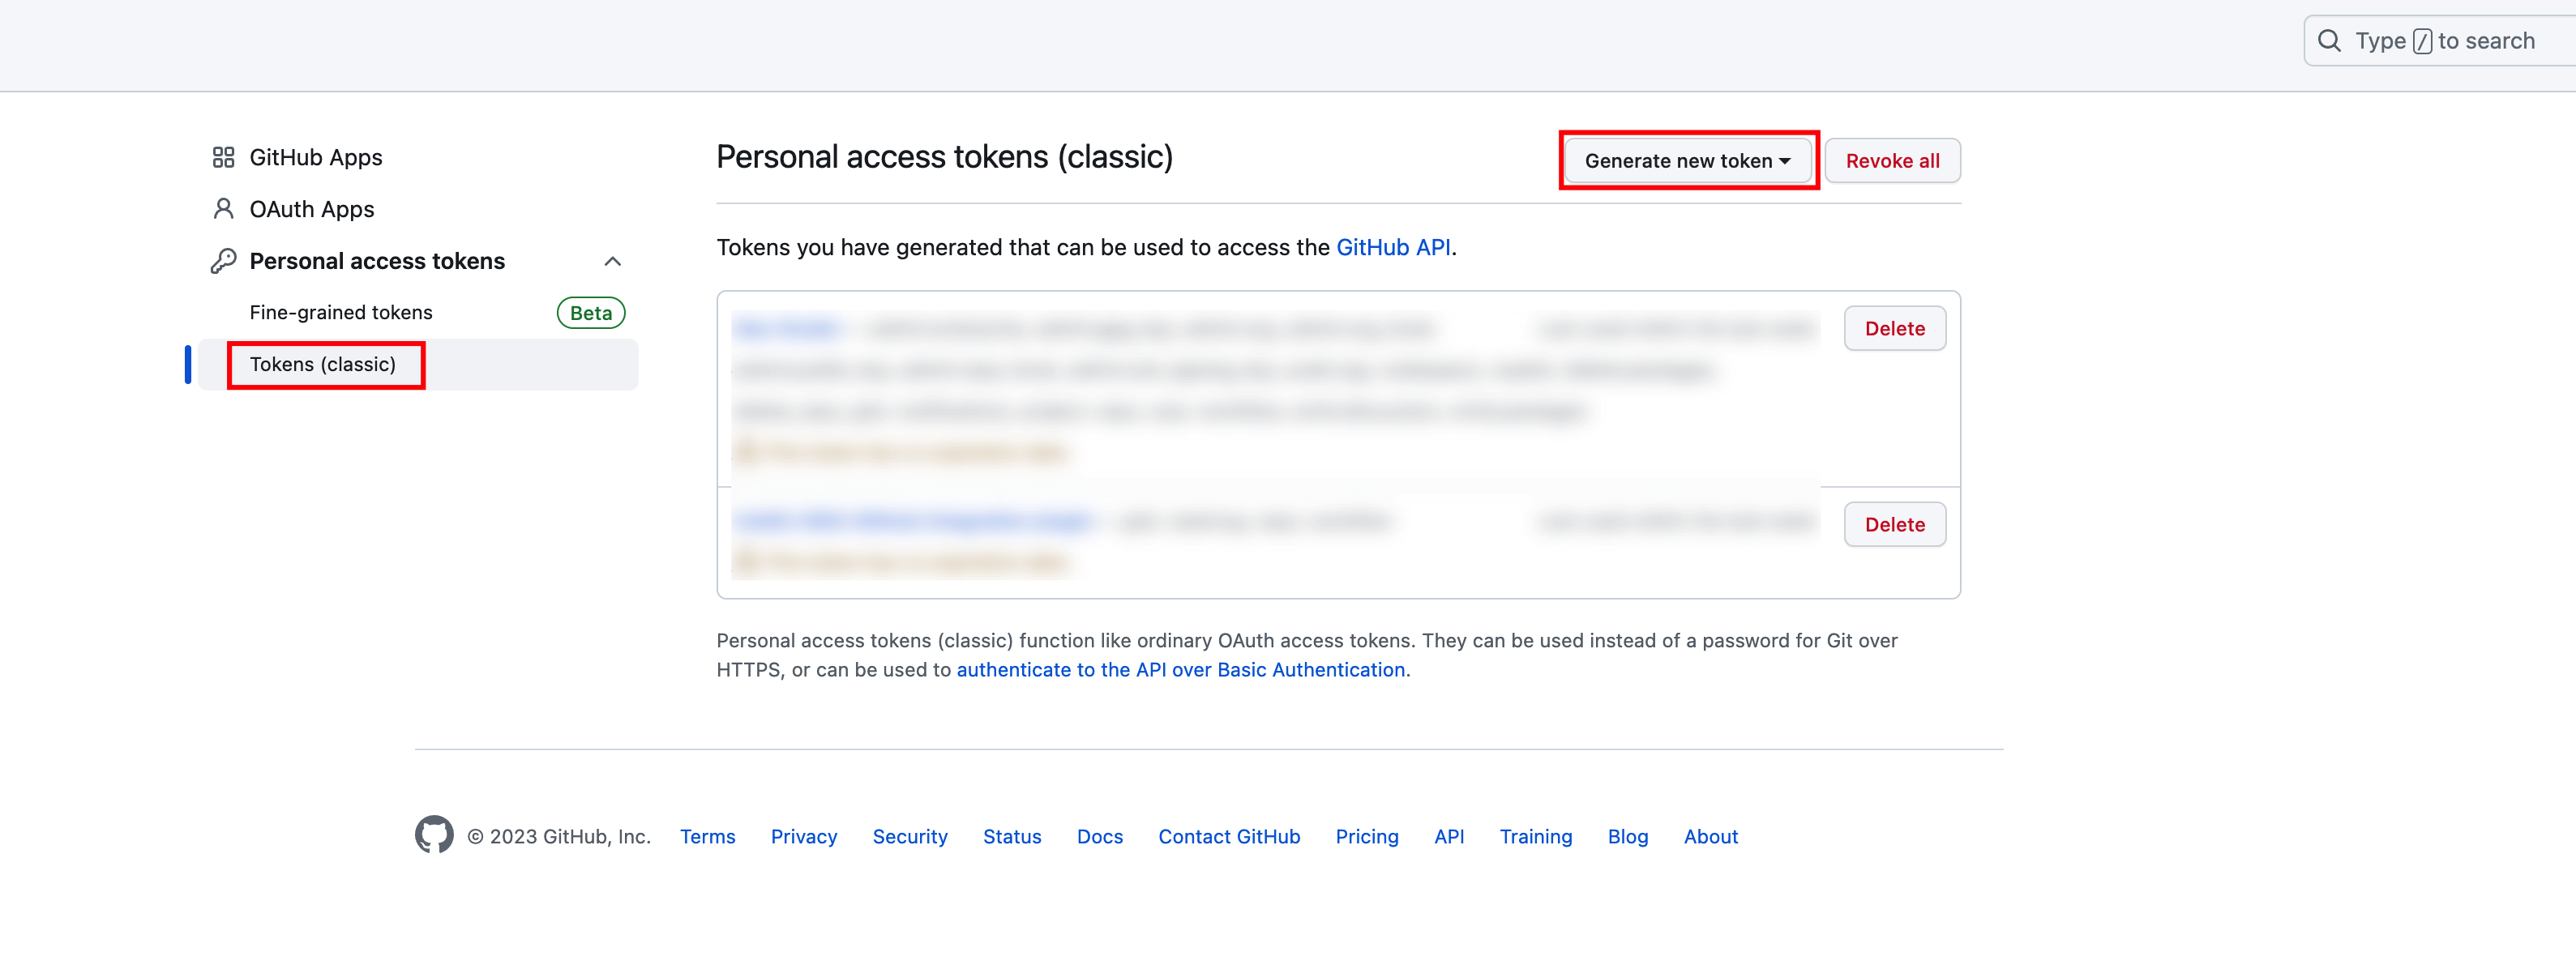Visit the Pricing link in the footer
Screen dimensions: 2576x969
tap(1367, 836)
